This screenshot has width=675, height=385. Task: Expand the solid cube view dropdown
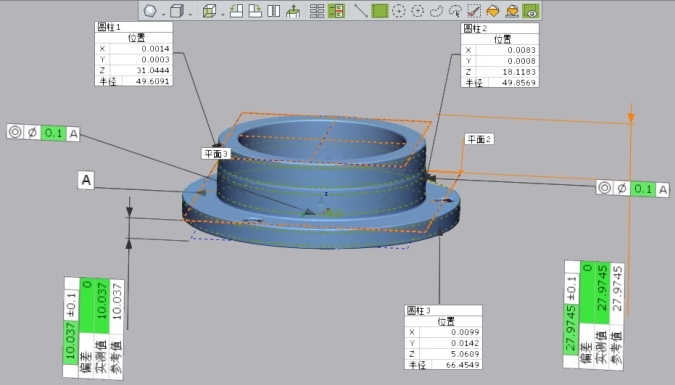190,14
